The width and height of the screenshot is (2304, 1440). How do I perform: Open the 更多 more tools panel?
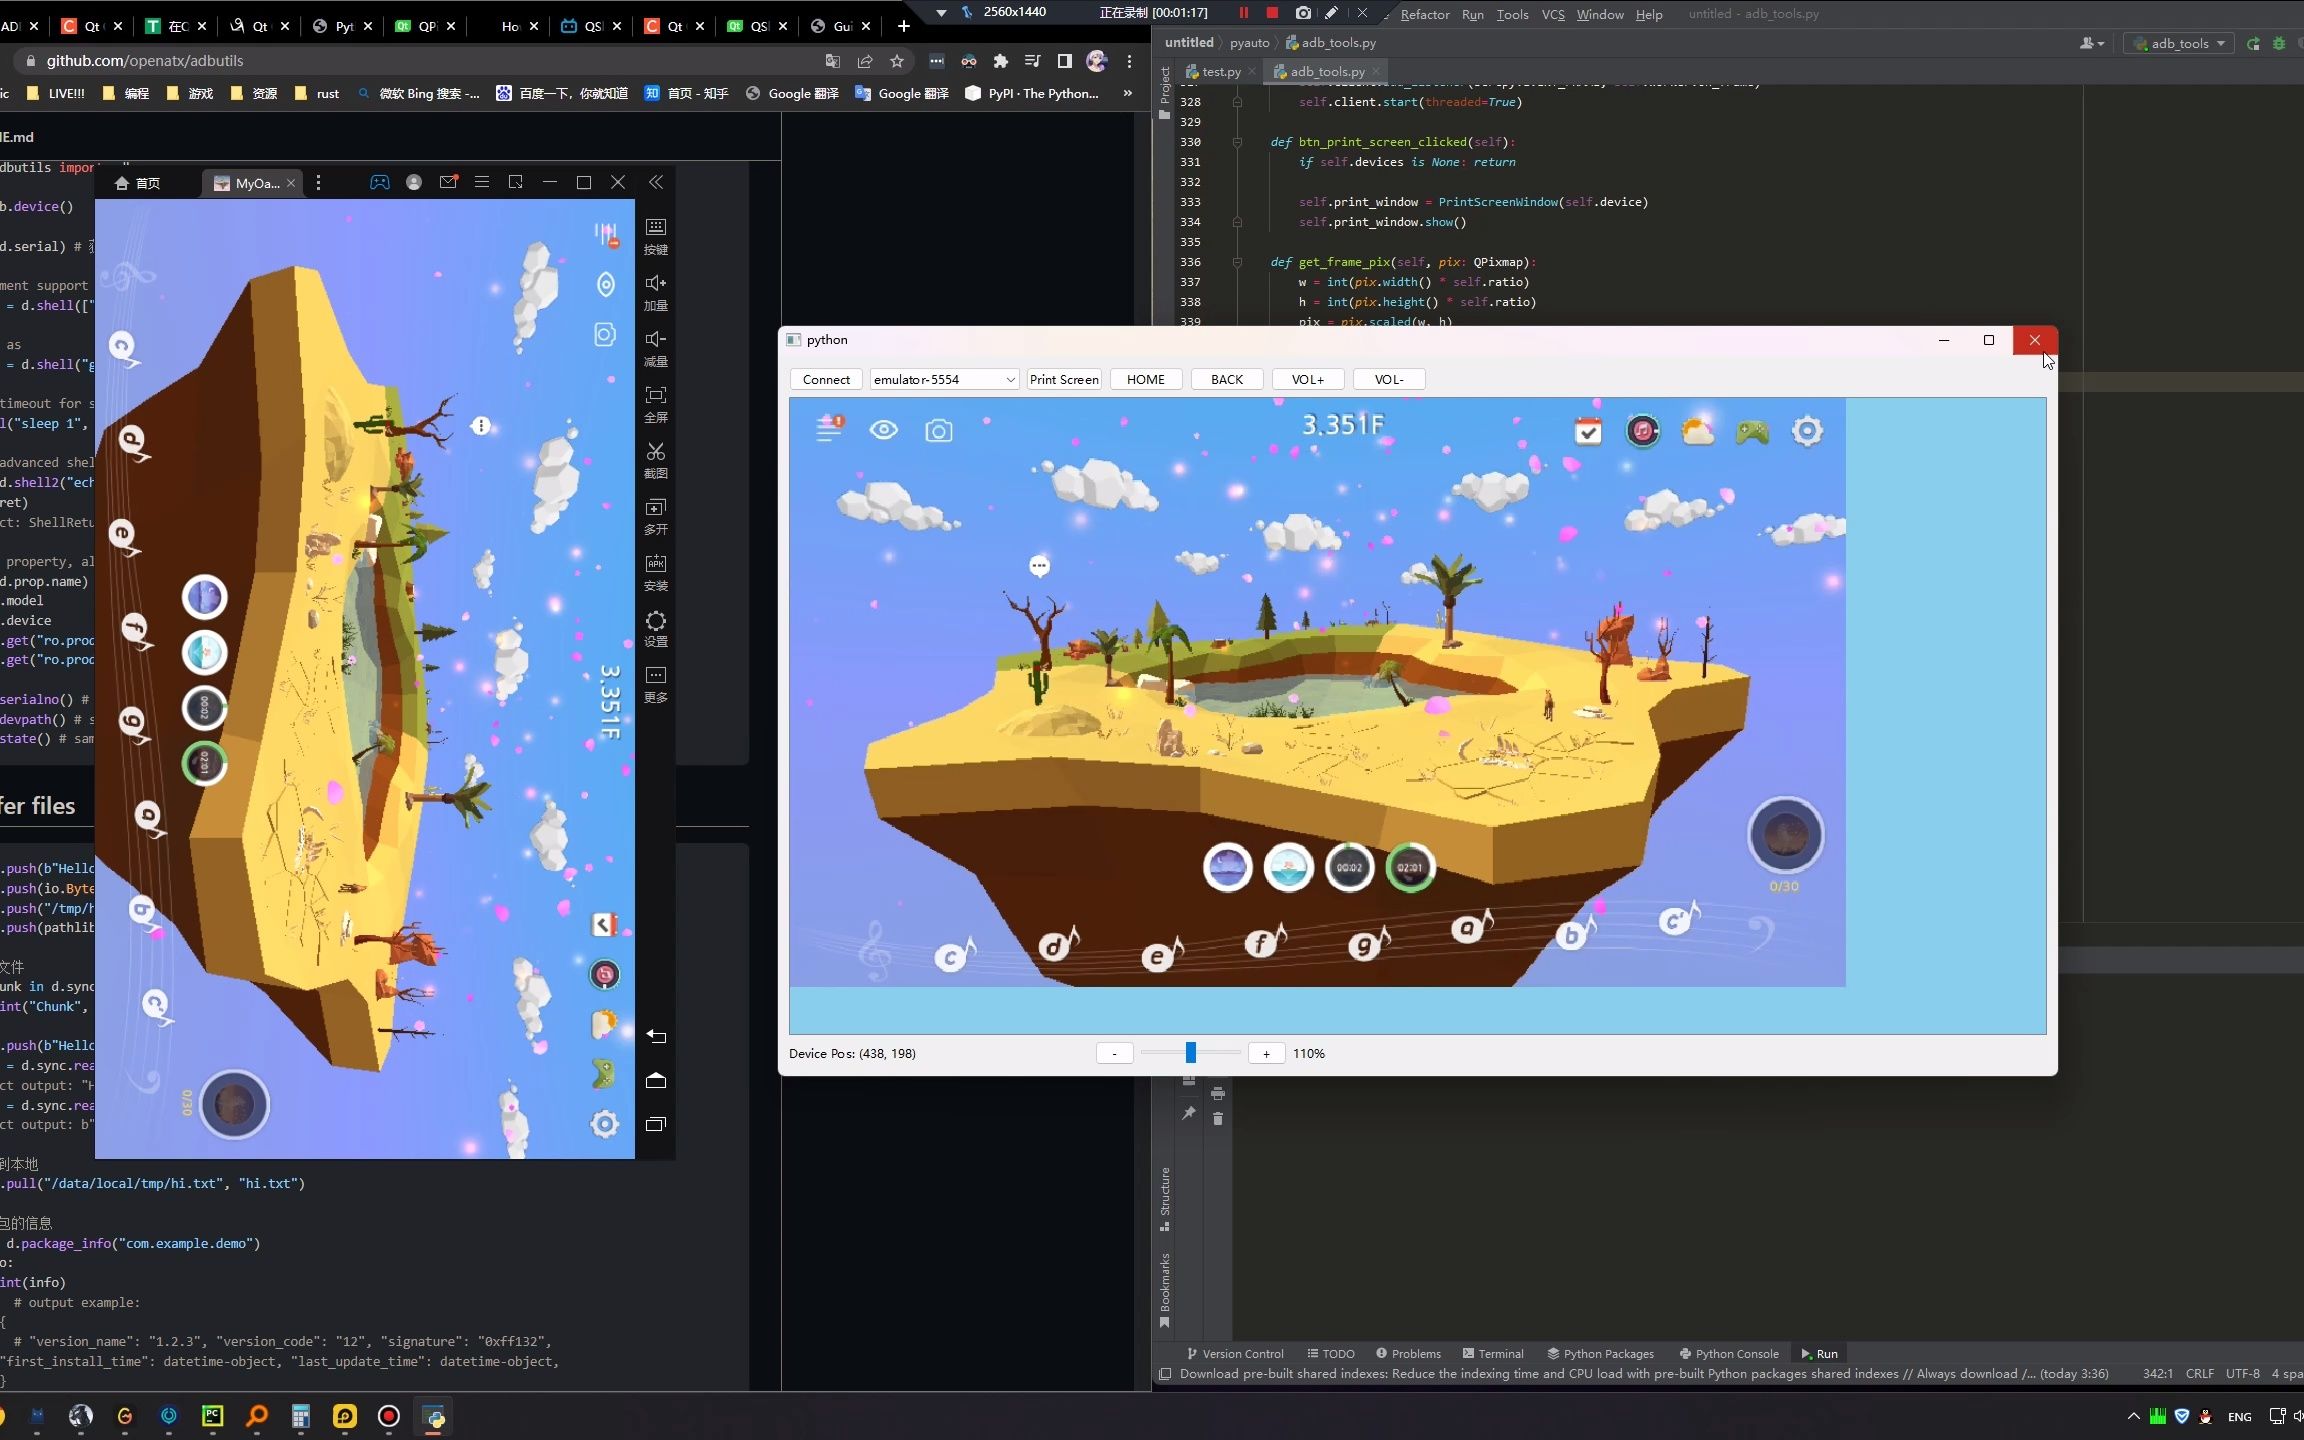(655, 684)
